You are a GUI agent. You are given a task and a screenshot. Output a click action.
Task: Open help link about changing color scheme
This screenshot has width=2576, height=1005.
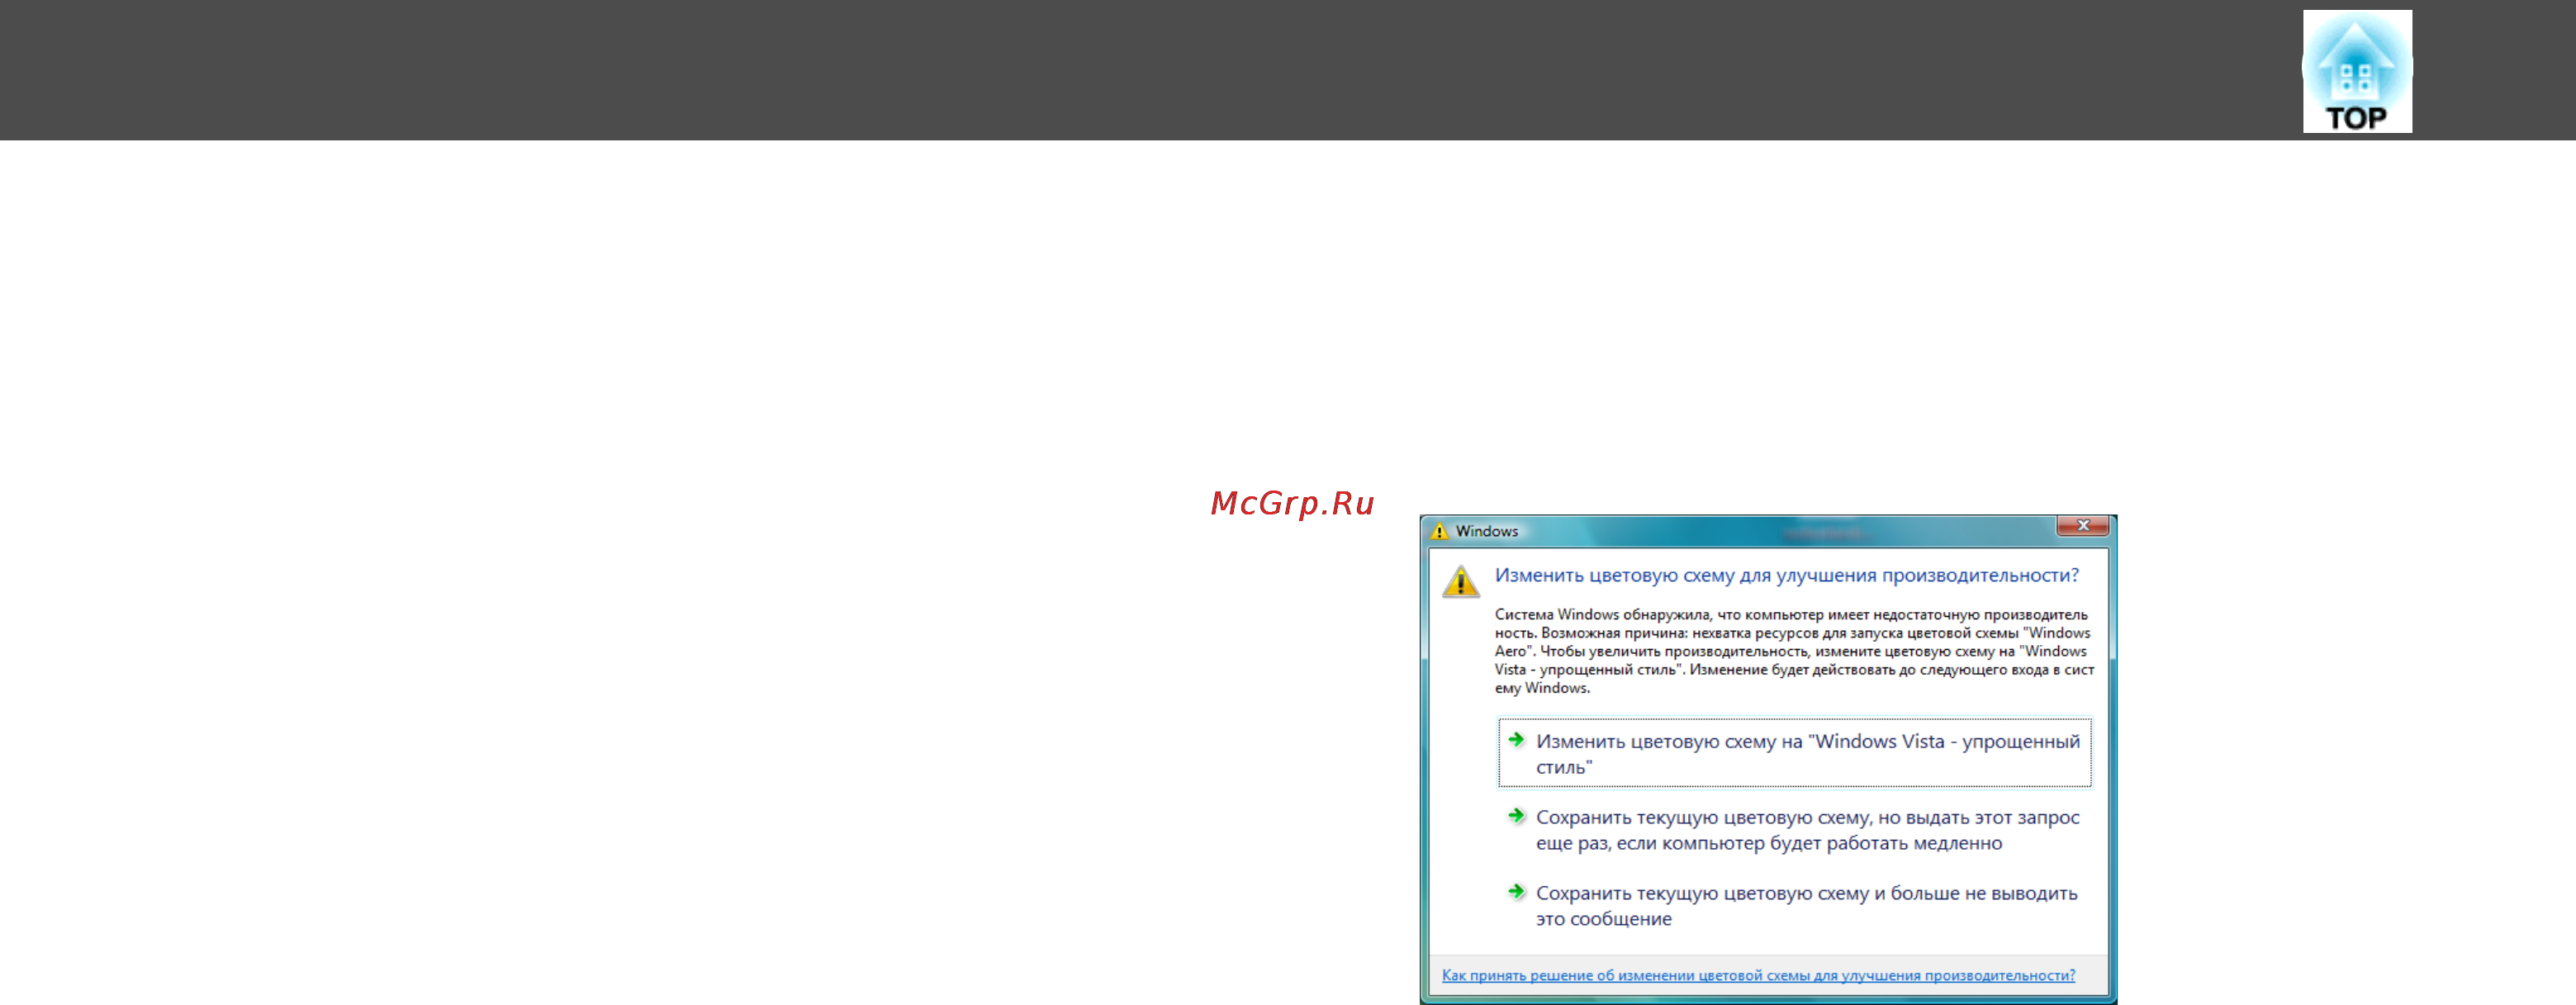(x=1758, y=975)
